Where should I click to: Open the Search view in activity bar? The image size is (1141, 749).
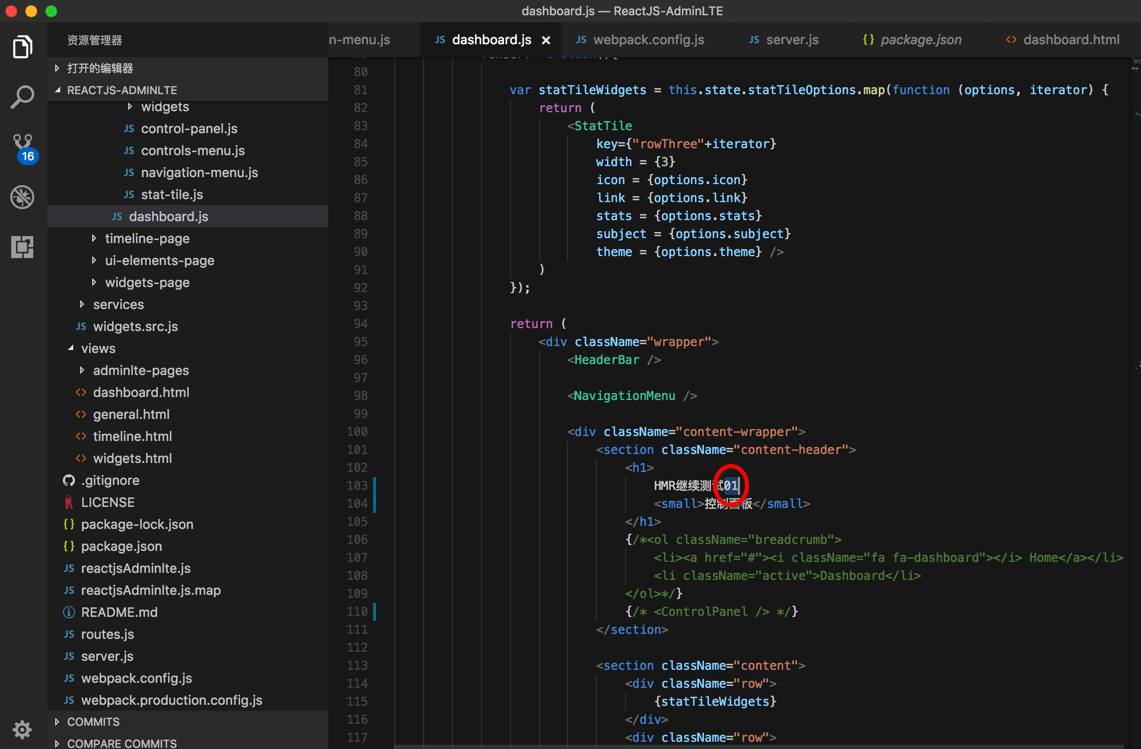22,97
